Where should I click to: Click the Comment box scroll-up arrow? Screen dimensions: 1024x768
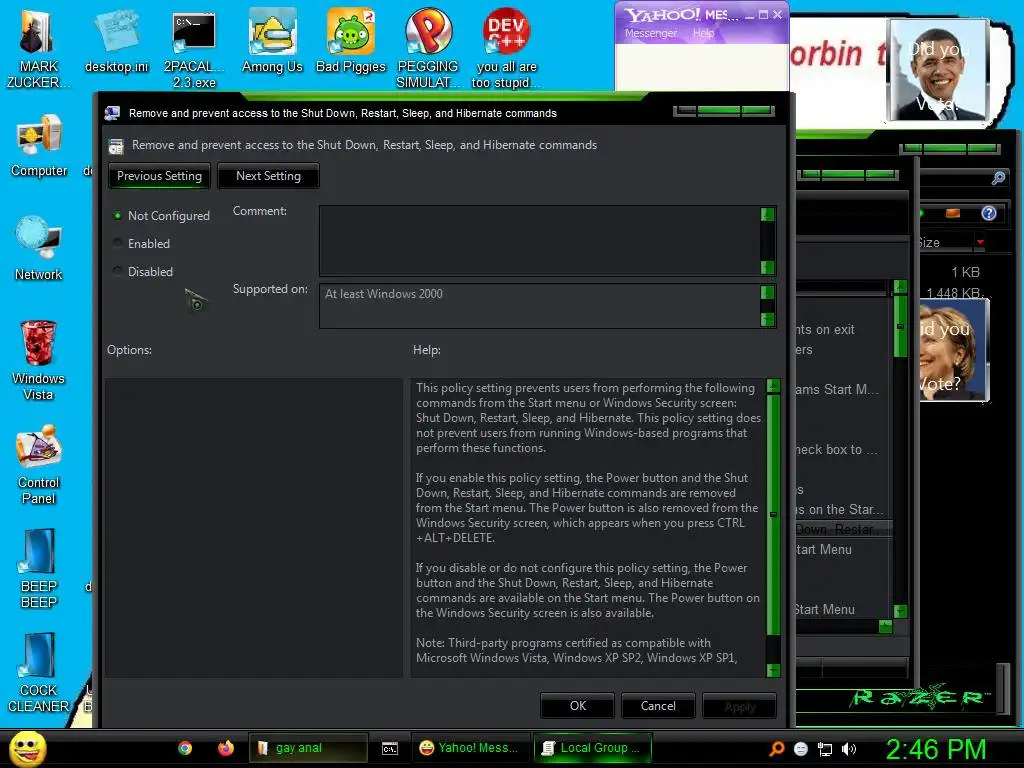tap(767, 214)
